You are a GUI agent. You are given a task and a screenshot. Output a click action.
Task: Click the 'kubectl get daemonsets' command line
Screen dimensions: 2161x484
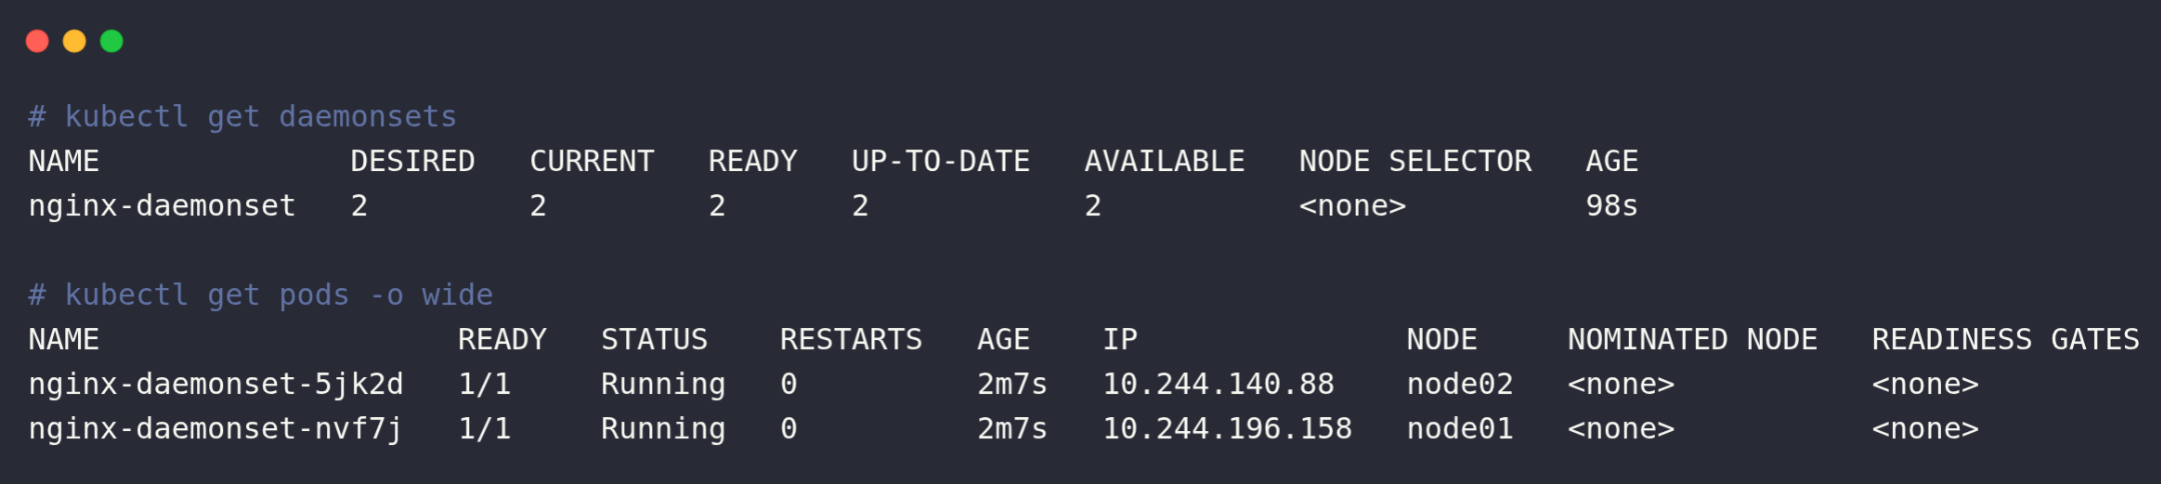260,117
